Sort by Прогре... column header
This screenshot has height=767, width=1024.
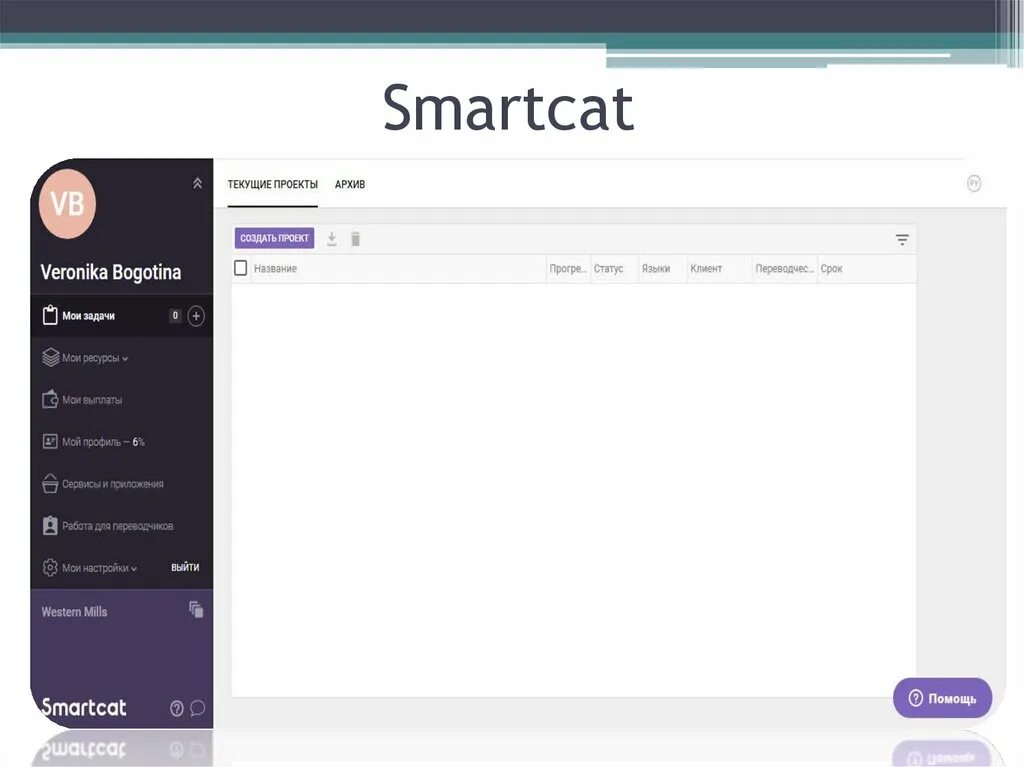click(x=568, y=269)
